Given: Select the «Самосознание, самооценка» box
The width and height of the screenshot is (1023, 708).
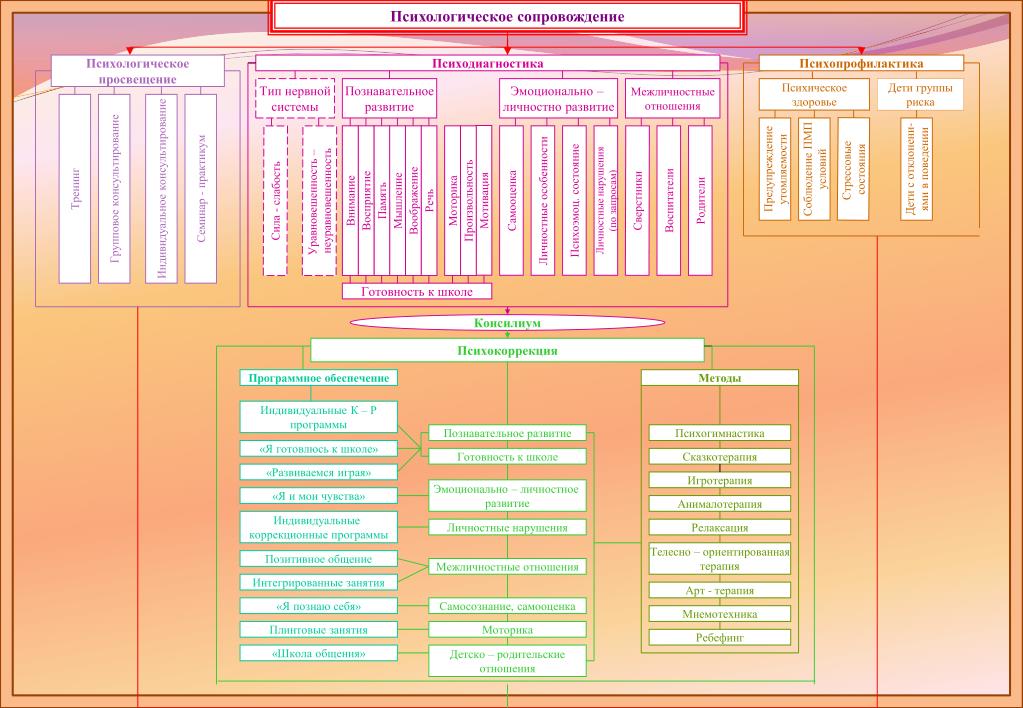Looking at the screenshot, I should click(x=507, y=606).
